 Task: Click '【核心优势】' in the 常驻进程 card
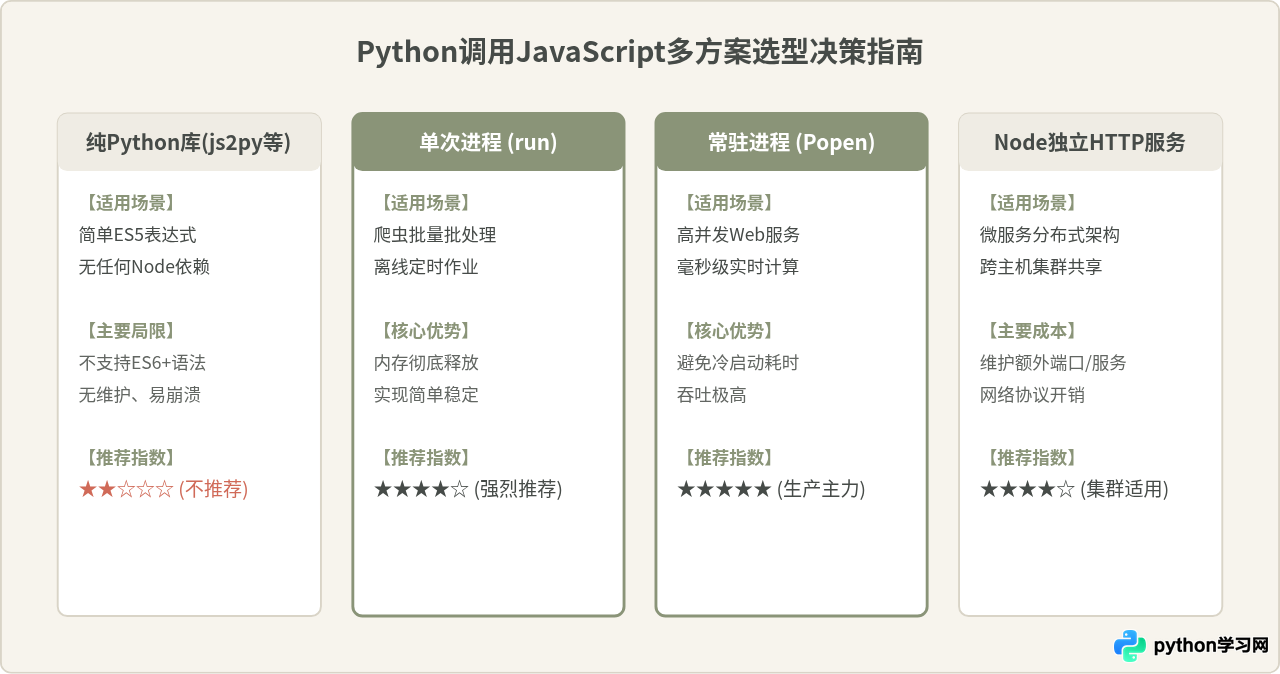pyautogui.click(x=726, y=331)
